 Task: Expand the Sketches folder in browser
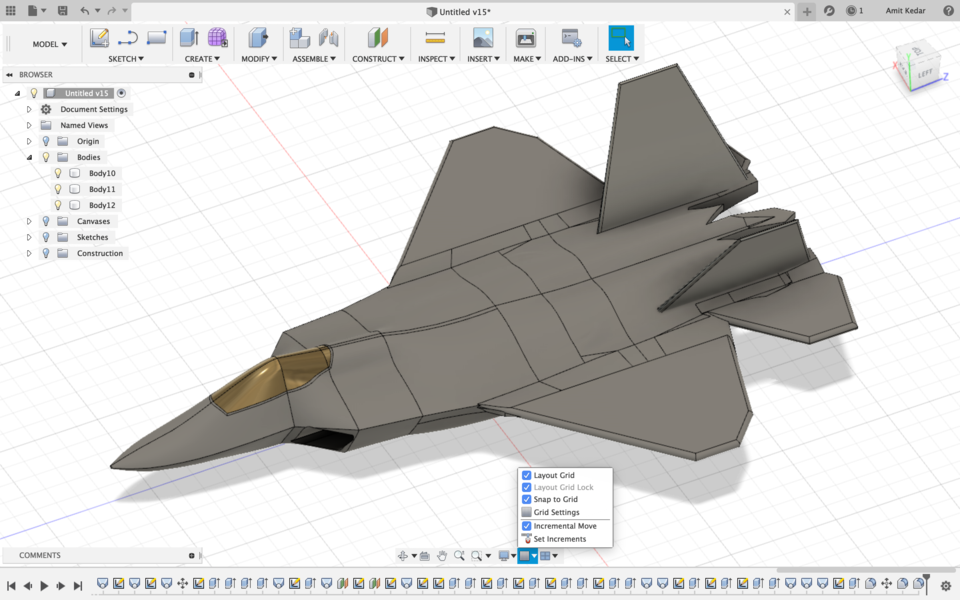point(28,237)
